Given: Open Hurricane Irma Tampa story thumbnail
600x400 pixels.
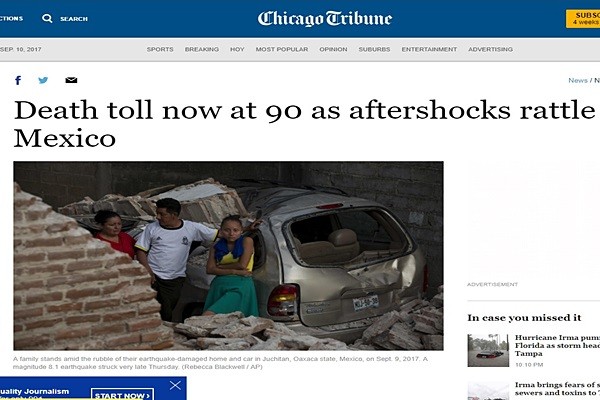Looking at the screenshot, I should [x=488, y=350].
